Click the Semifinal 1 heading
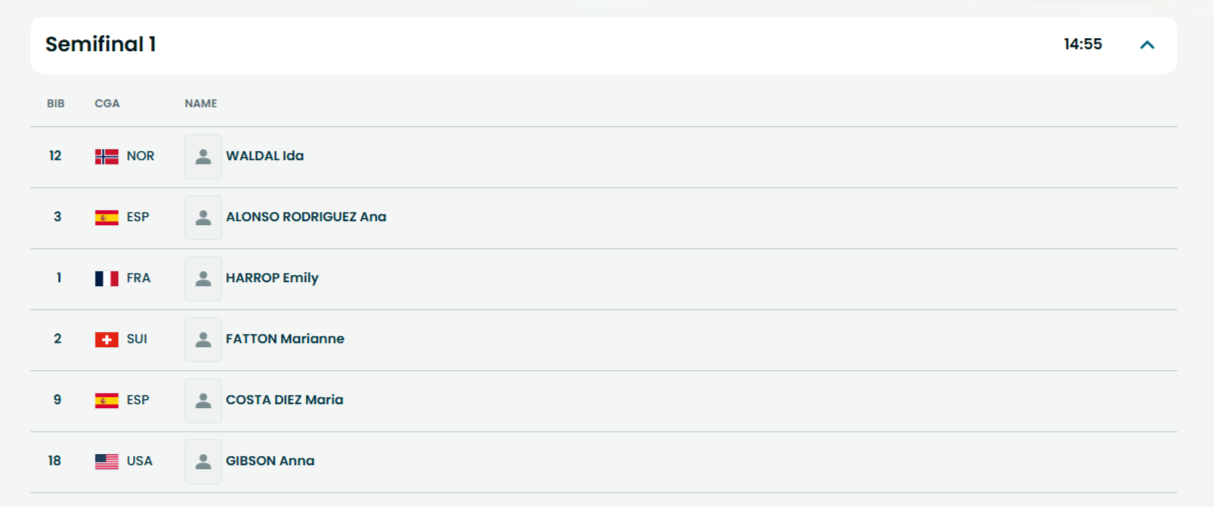 [x=101, y=45]
